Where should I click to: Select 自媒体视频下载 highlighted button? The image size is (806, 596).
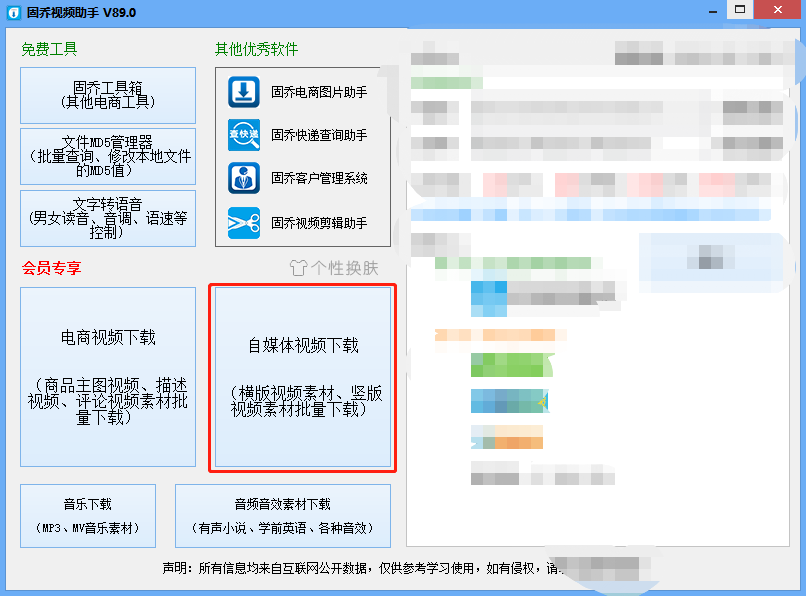click(303, 377)
